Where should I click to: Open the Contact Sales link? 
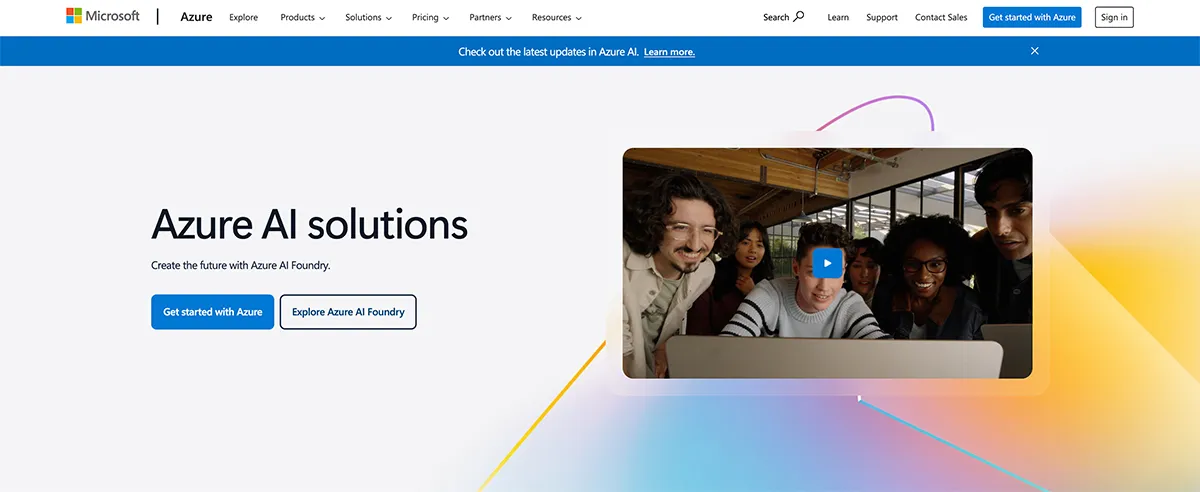coord(941,17)
